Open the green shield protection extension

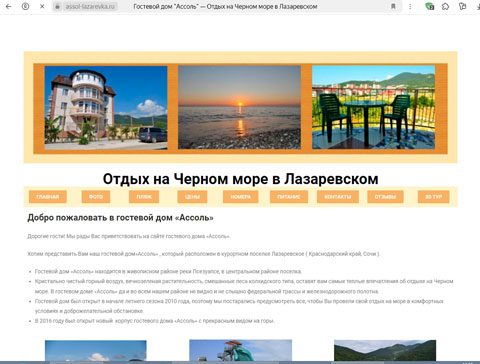pyautogui.click(x=430, y=6)
